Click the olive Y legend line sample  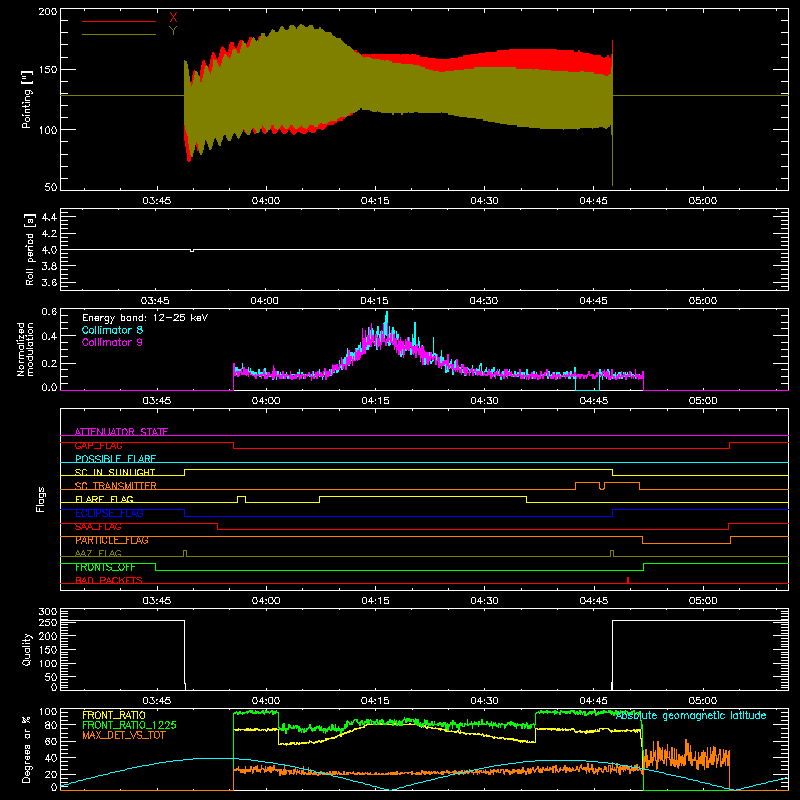pyautogui.click(x=119, y=34)
